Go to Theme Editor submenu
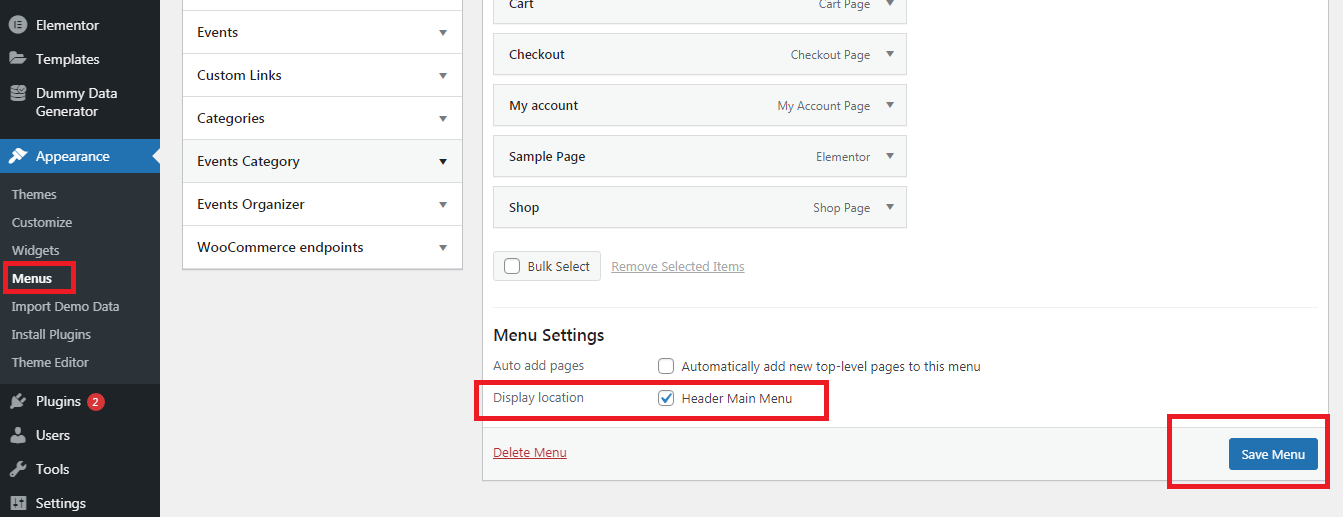The width and height of the screenshot is (1343, 517). tap(50, 362)
